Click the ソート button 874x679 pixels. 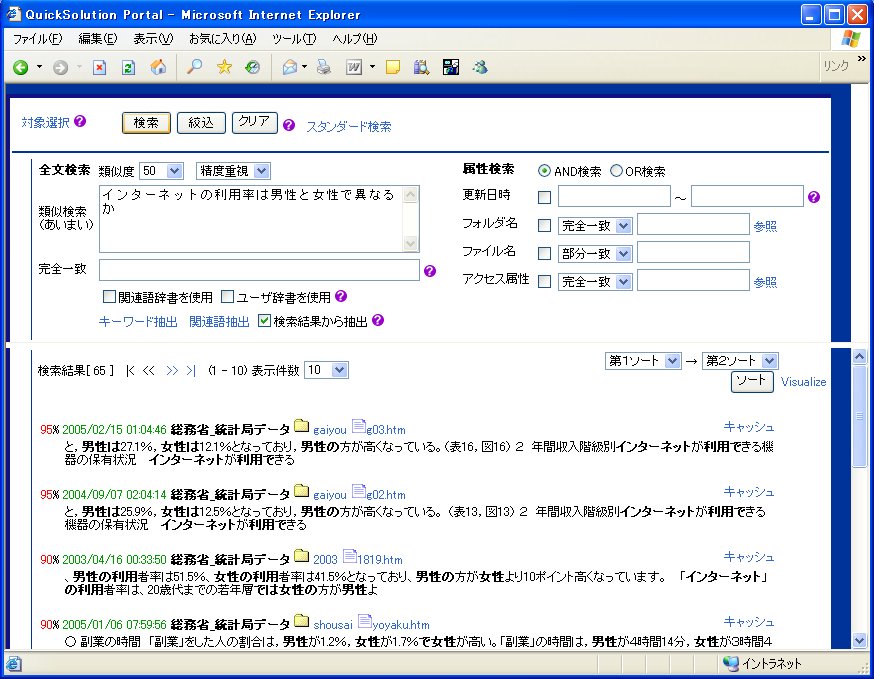pyautogui.click(x=752, y=381)
